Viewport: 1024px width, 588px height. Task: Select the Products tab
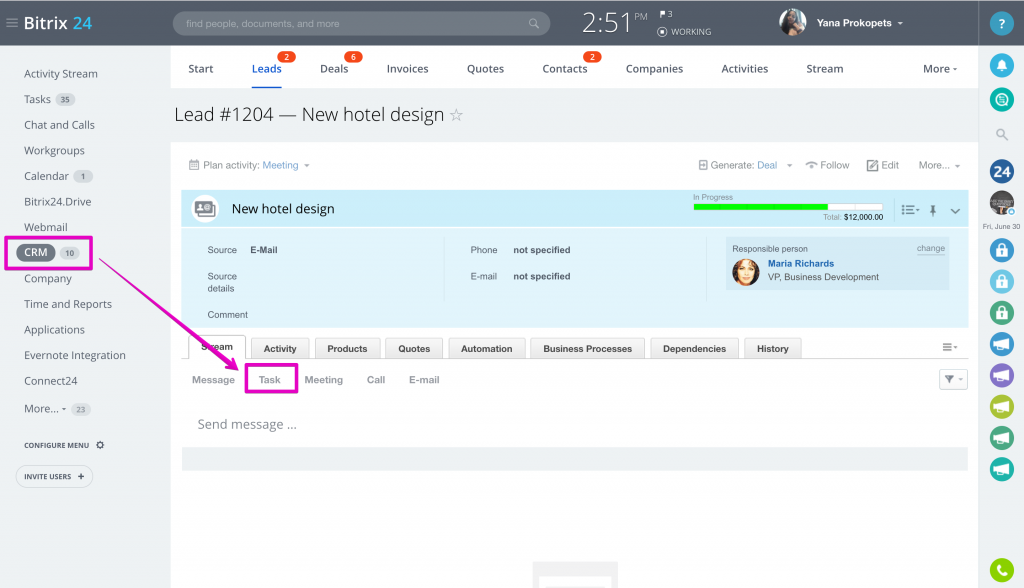(347, 348)
